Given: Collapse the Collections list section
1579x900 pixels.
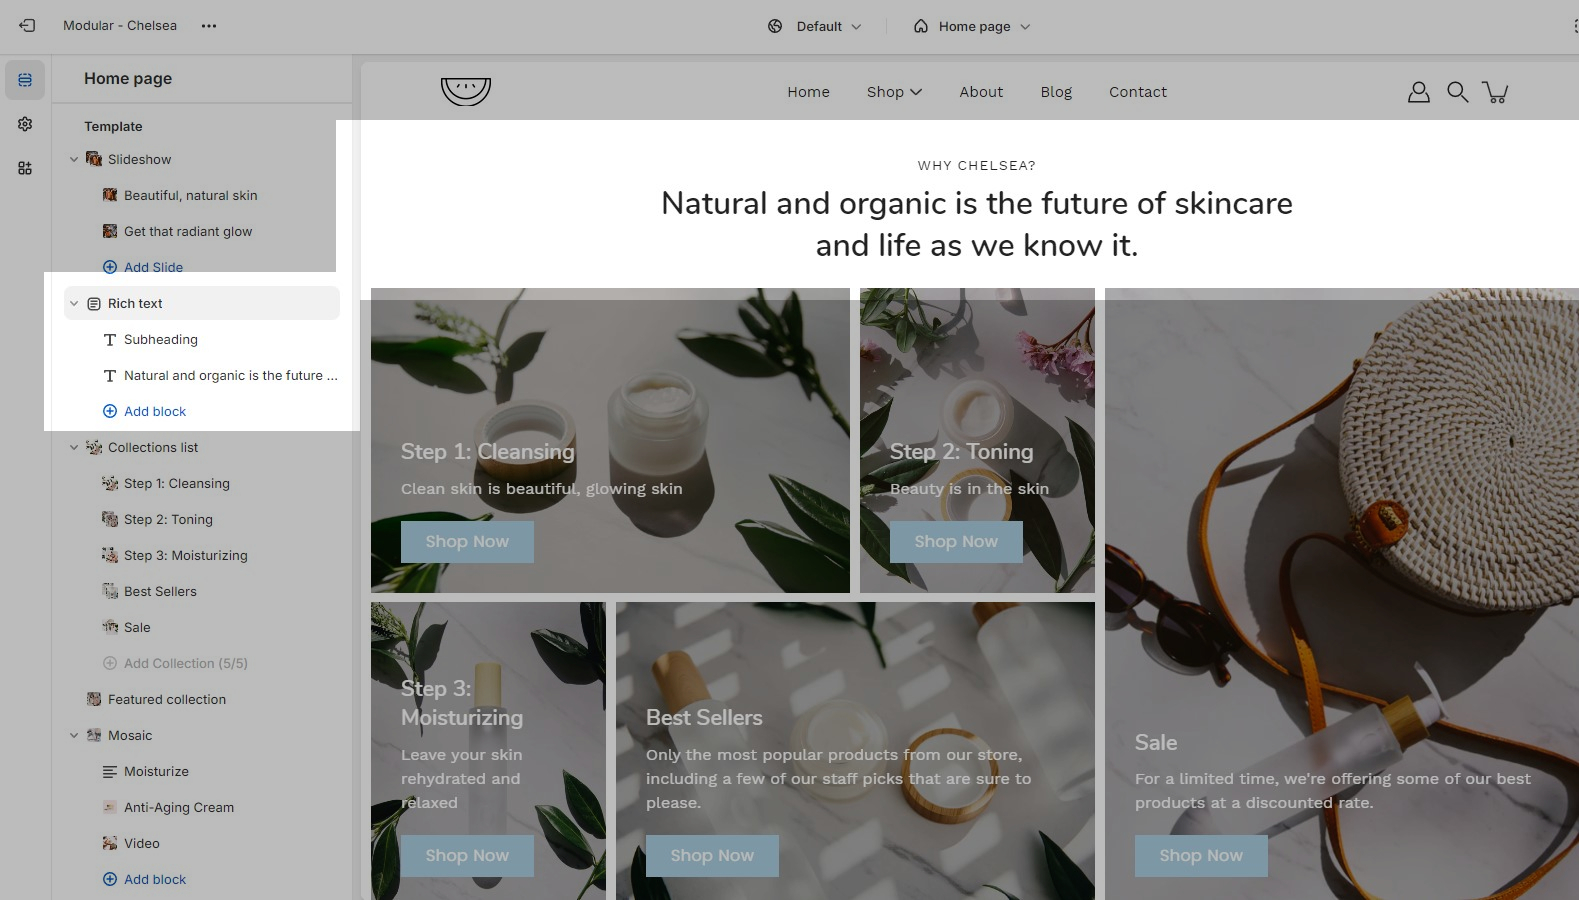Looking at the screenshot, I should click(x=74, y=447).
